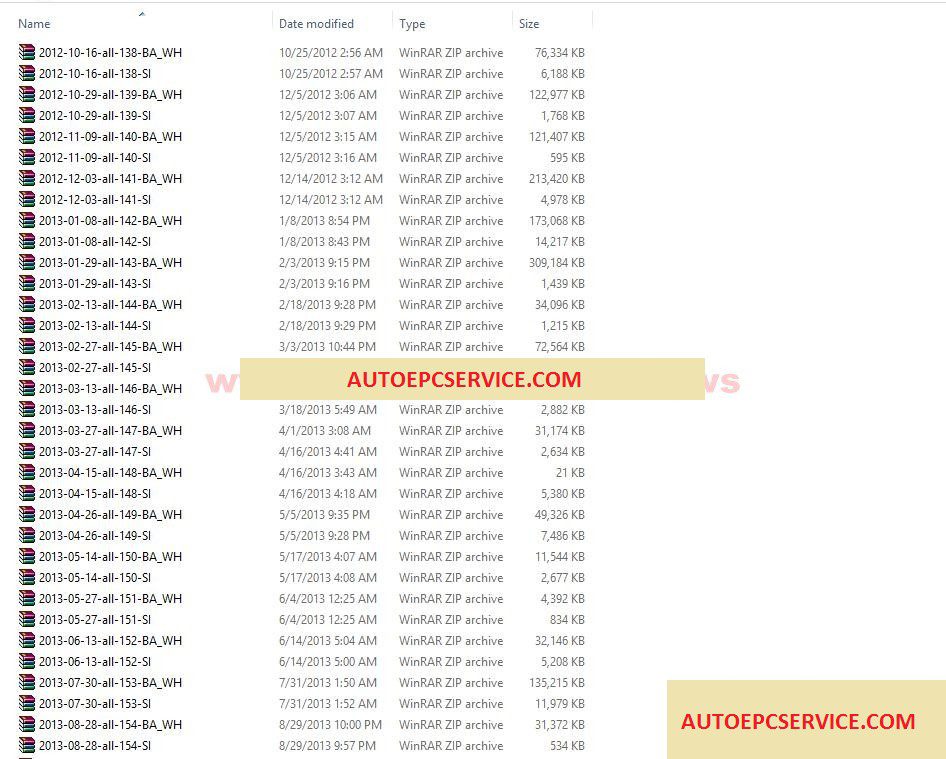This screenshot has width=946, height=759.
Task: Click the Date modified column header
Action: coord(316,24)
